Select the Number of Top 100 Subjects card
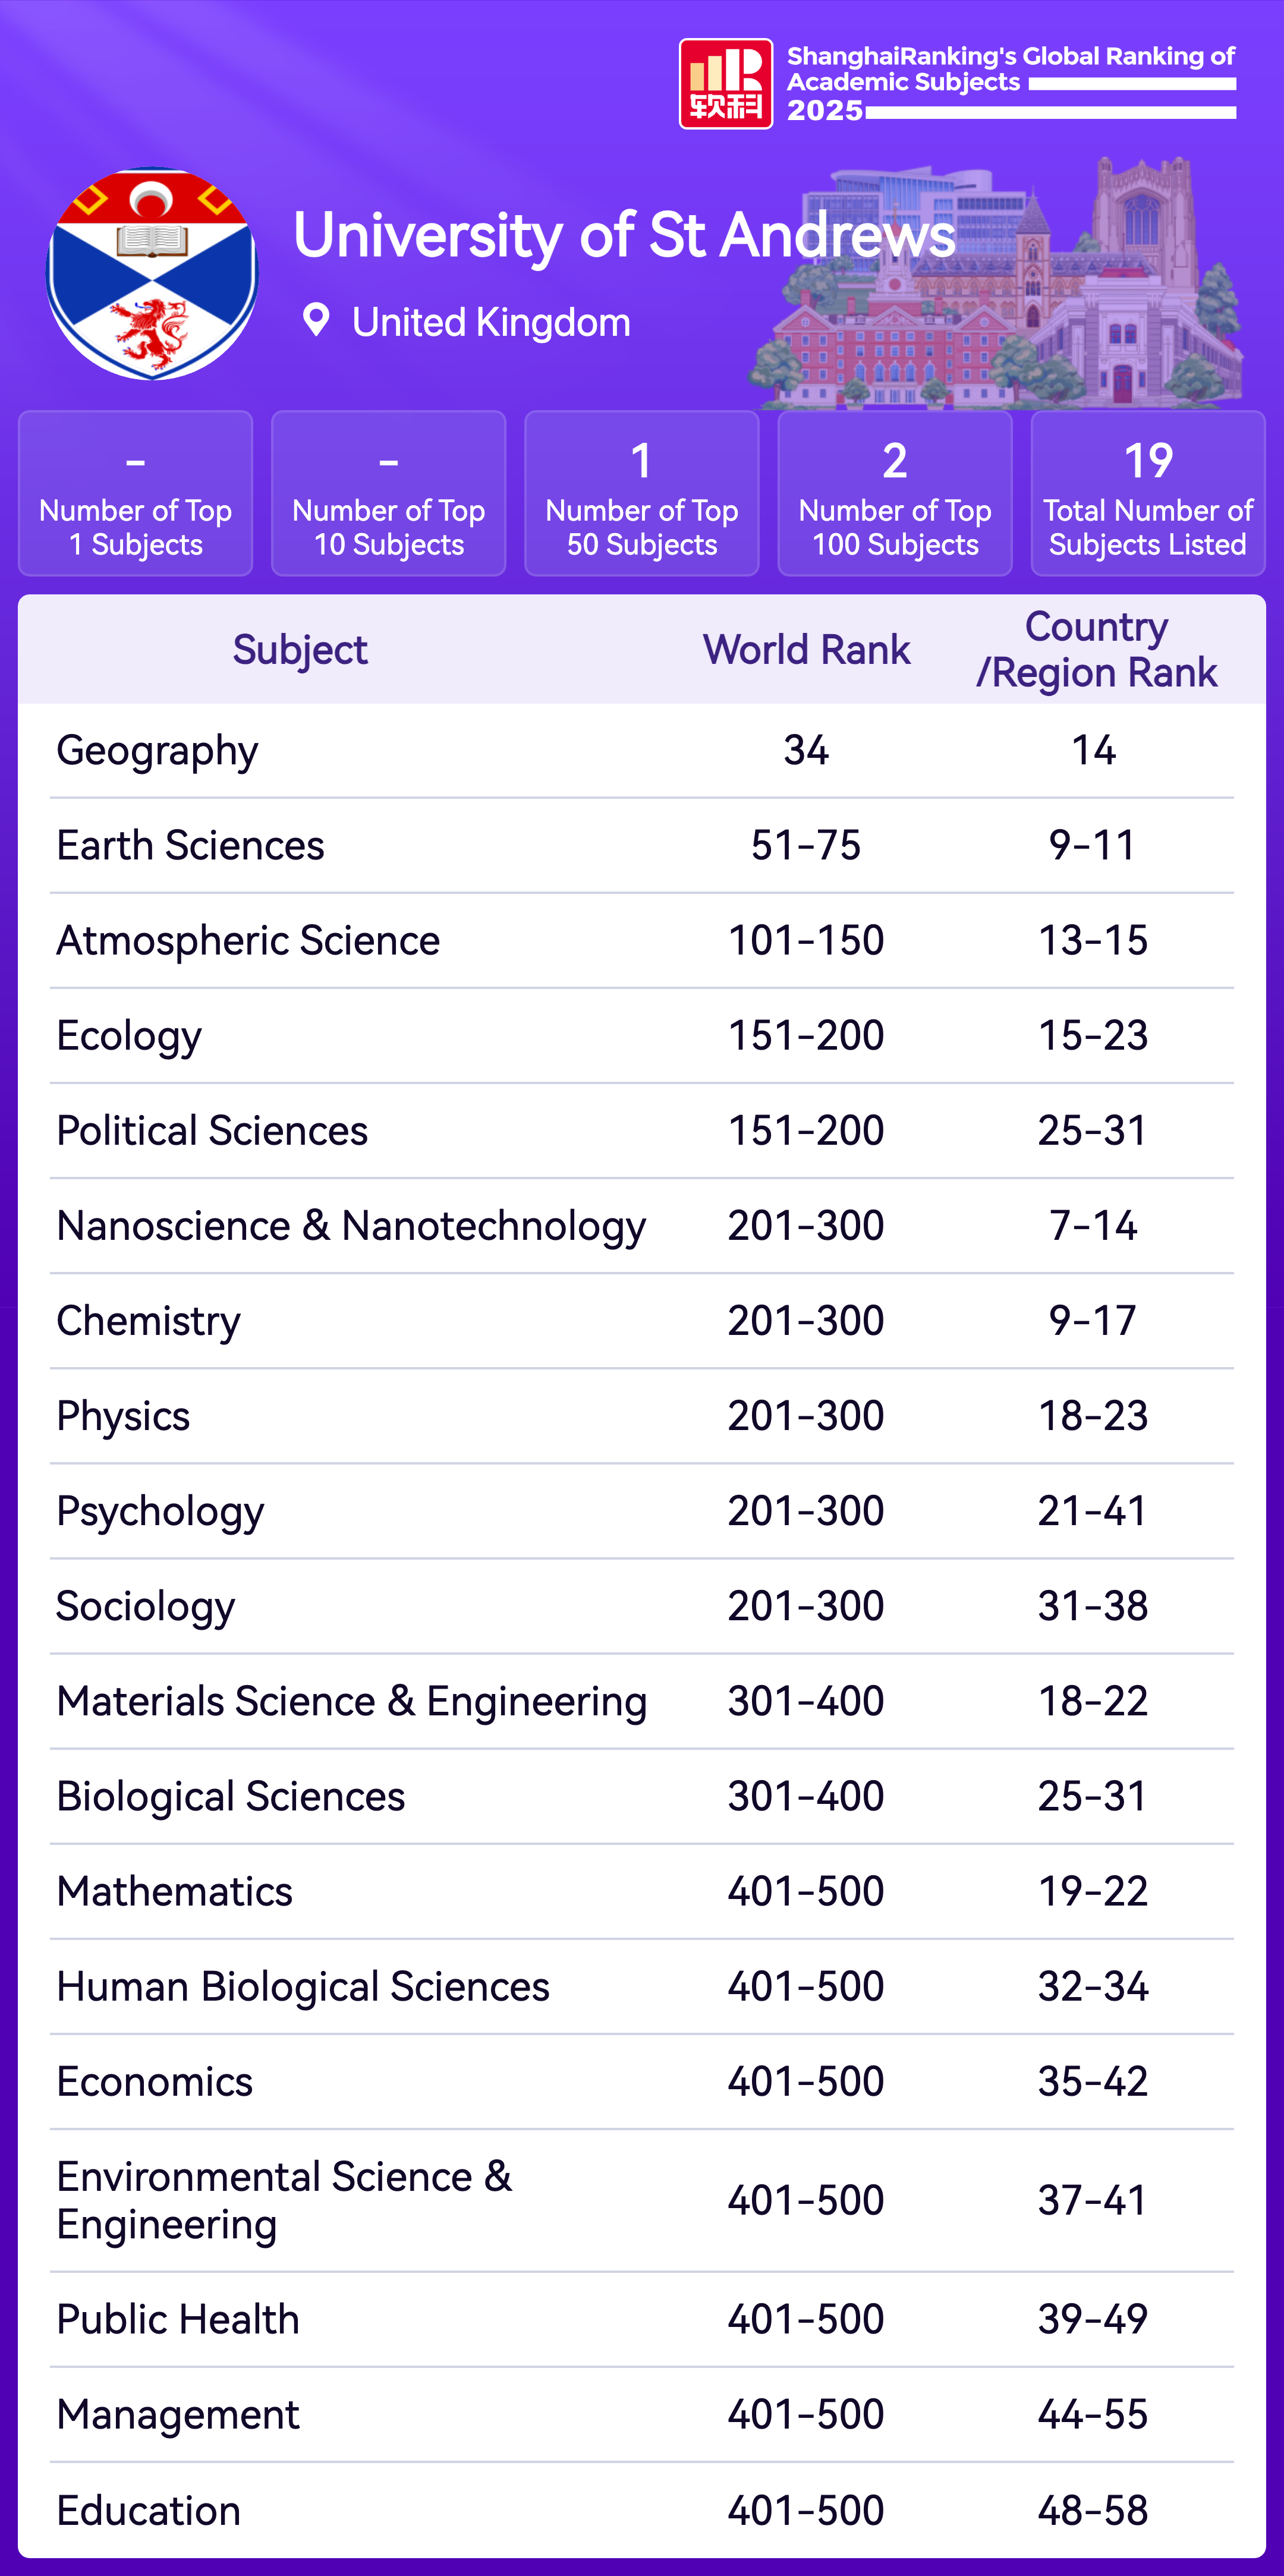1284x2576 pixels. [895, 494]
